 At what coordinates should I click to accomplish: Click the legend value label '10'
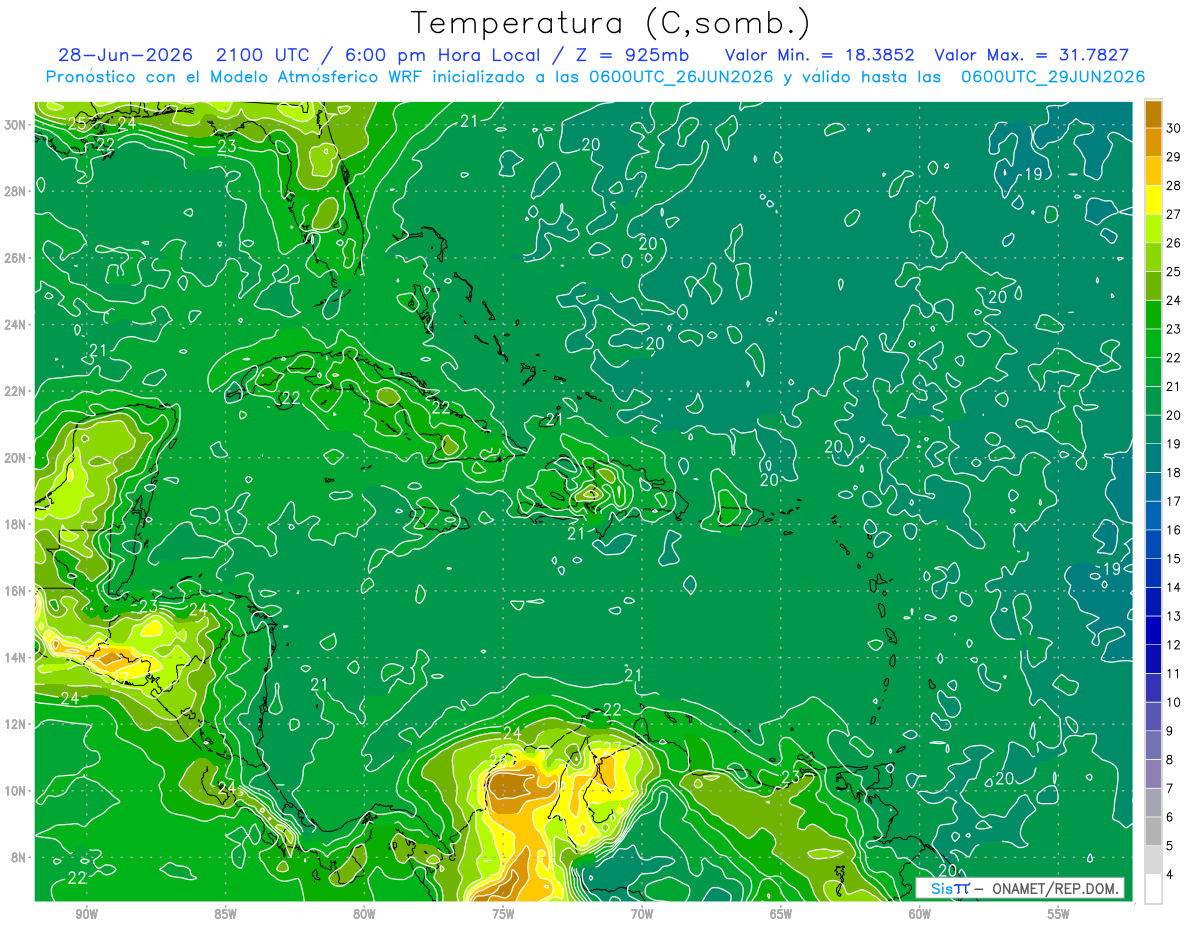coord(1174,703)
